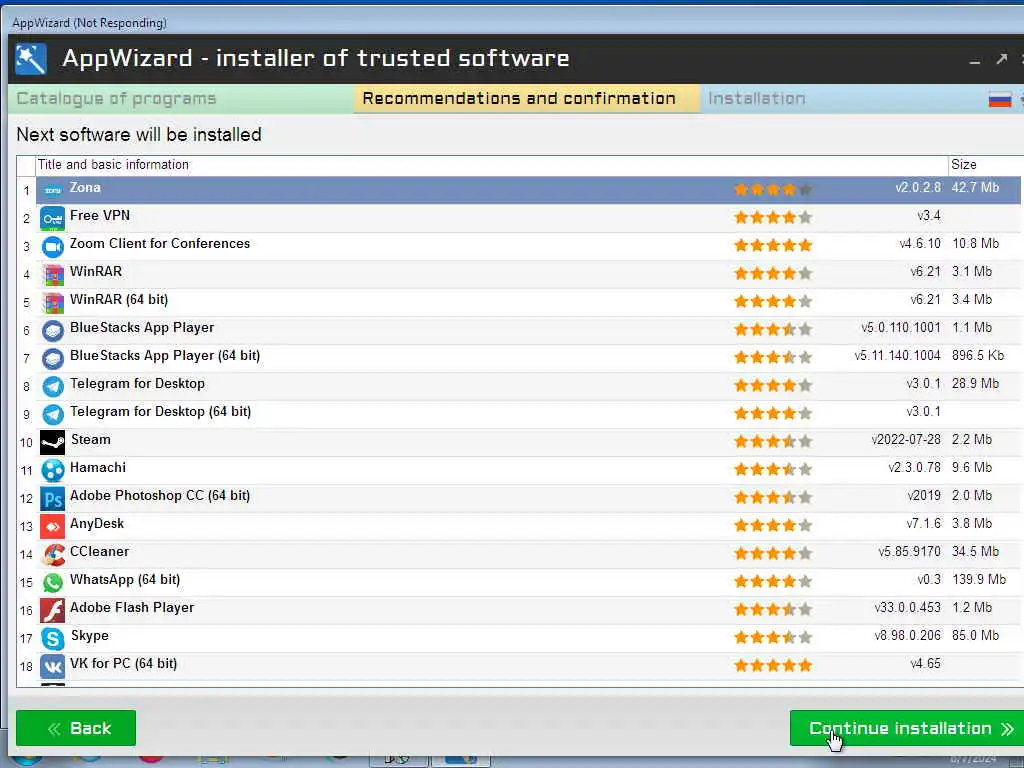The width and height of the screenshot is (1024, 768).
Task: Select the Zona app icon
Action: click(52, 190)
